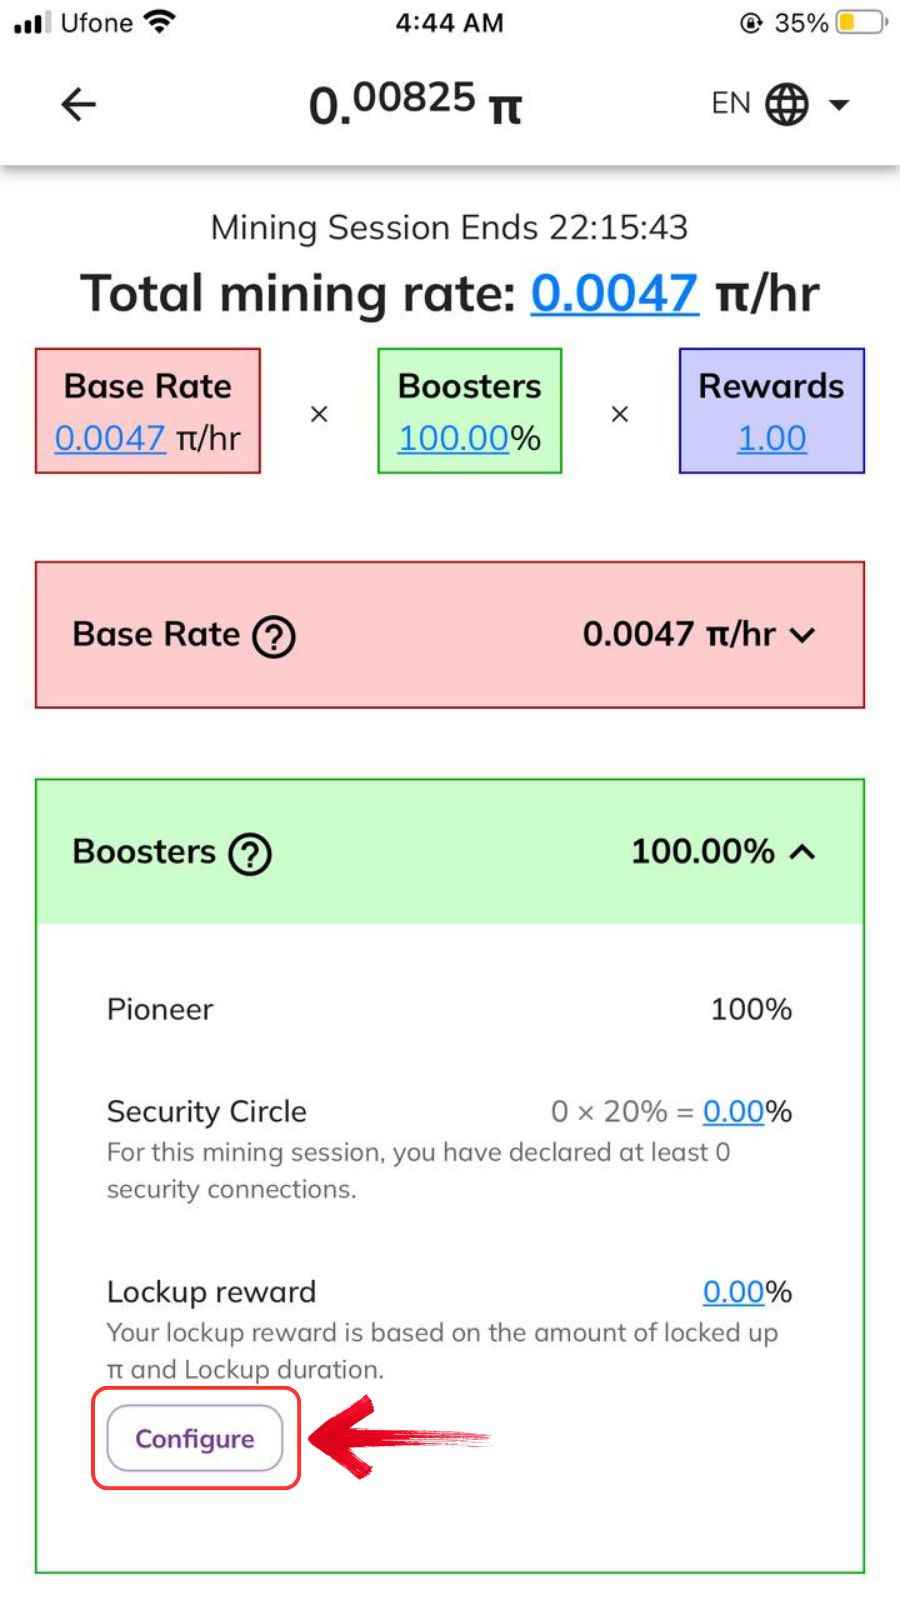Click the Boosters 100.00% link in green box
Viewport: 900px width, 1600px height.
point(454,438)
